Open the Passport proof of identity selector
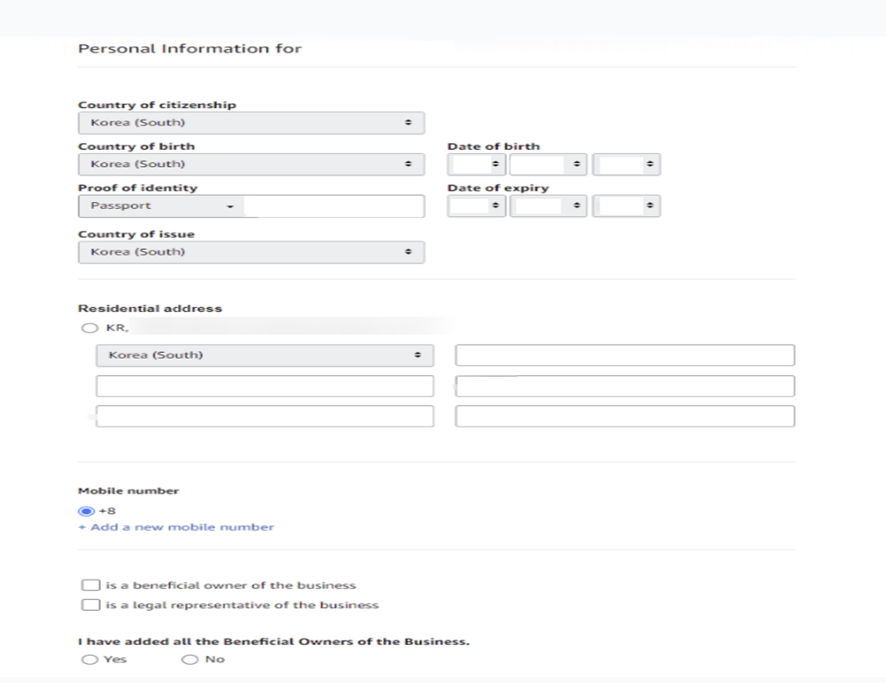886x683 pixels. click(x=161, y=206)
